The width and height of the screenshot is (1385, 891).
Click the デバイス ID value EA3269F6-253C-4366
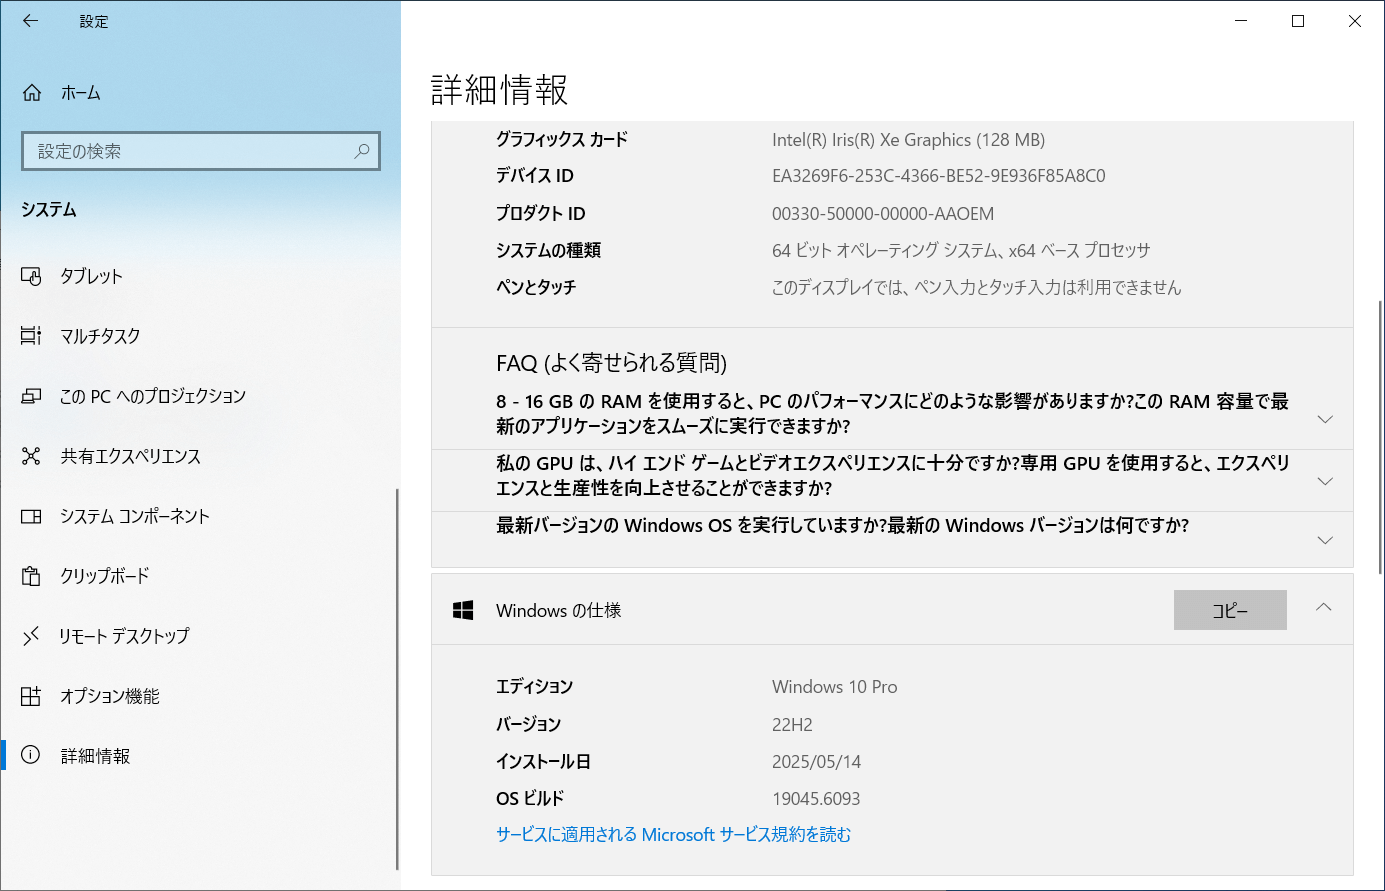point(938,176)
